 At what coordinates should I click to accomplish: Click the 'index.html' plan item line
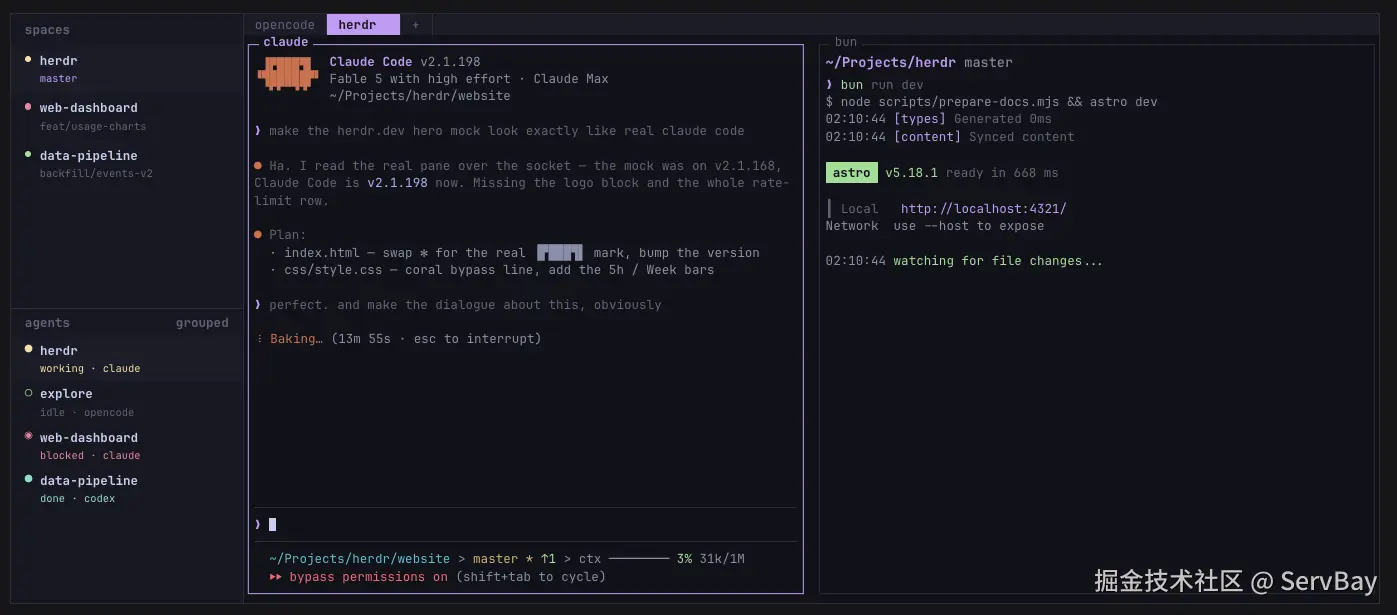[514, 253]
